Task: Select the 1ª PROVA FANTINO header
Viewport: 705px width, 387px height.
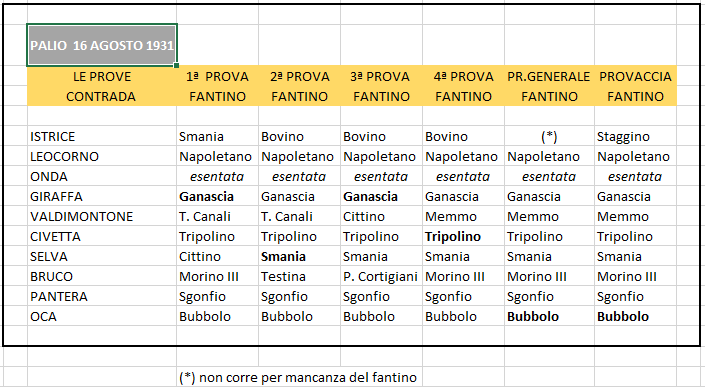Action: click(x=217, y=86)
